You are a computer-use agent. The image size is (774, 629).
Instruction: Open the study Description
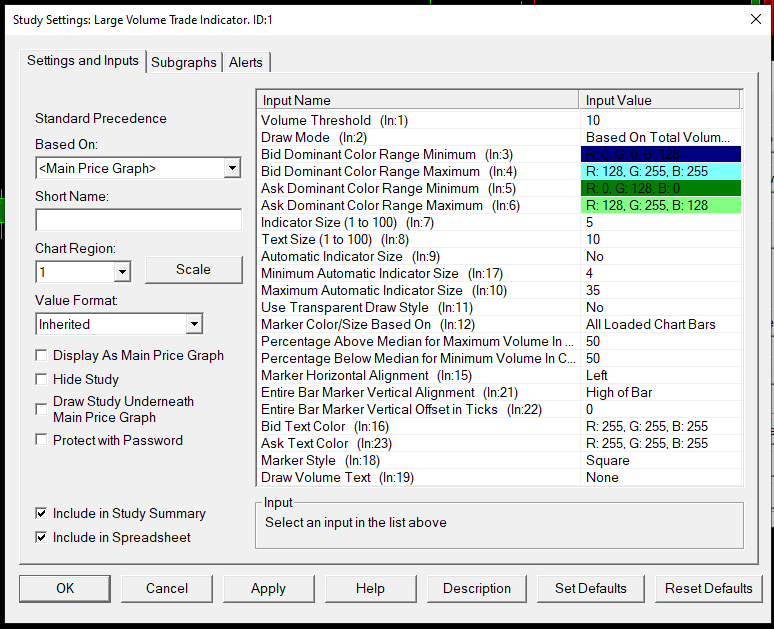[477, 588]
